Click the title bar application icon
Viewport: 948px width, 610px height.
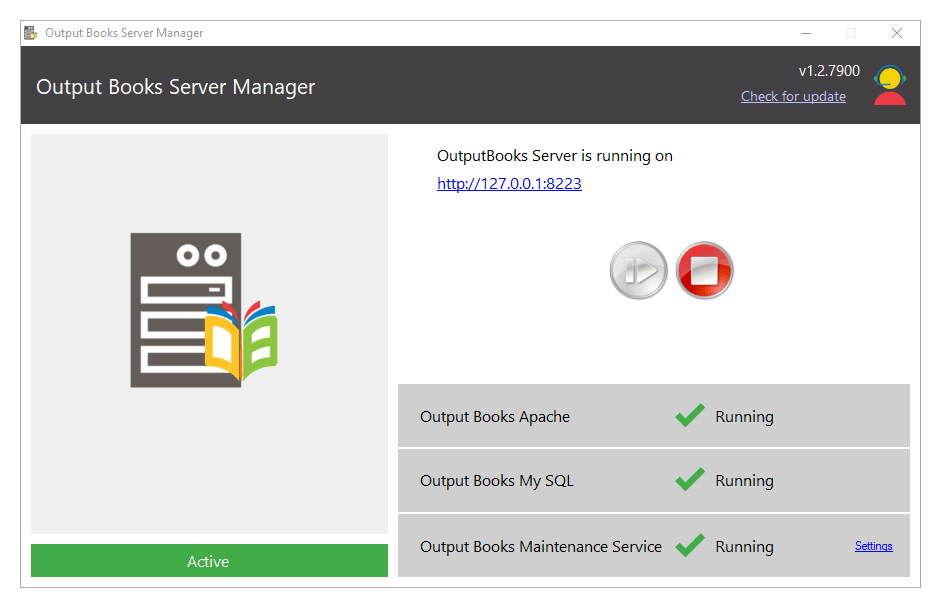[x=31, y=33]
